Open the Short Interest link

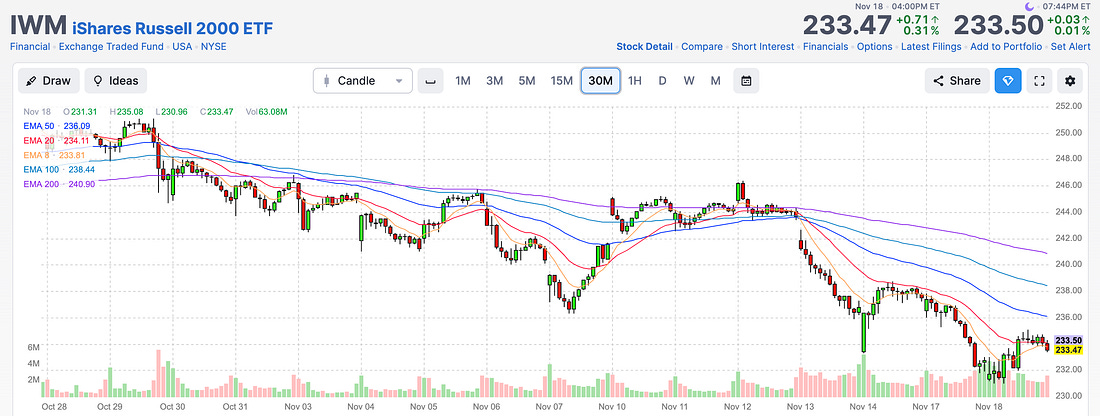tap(763, 47)
